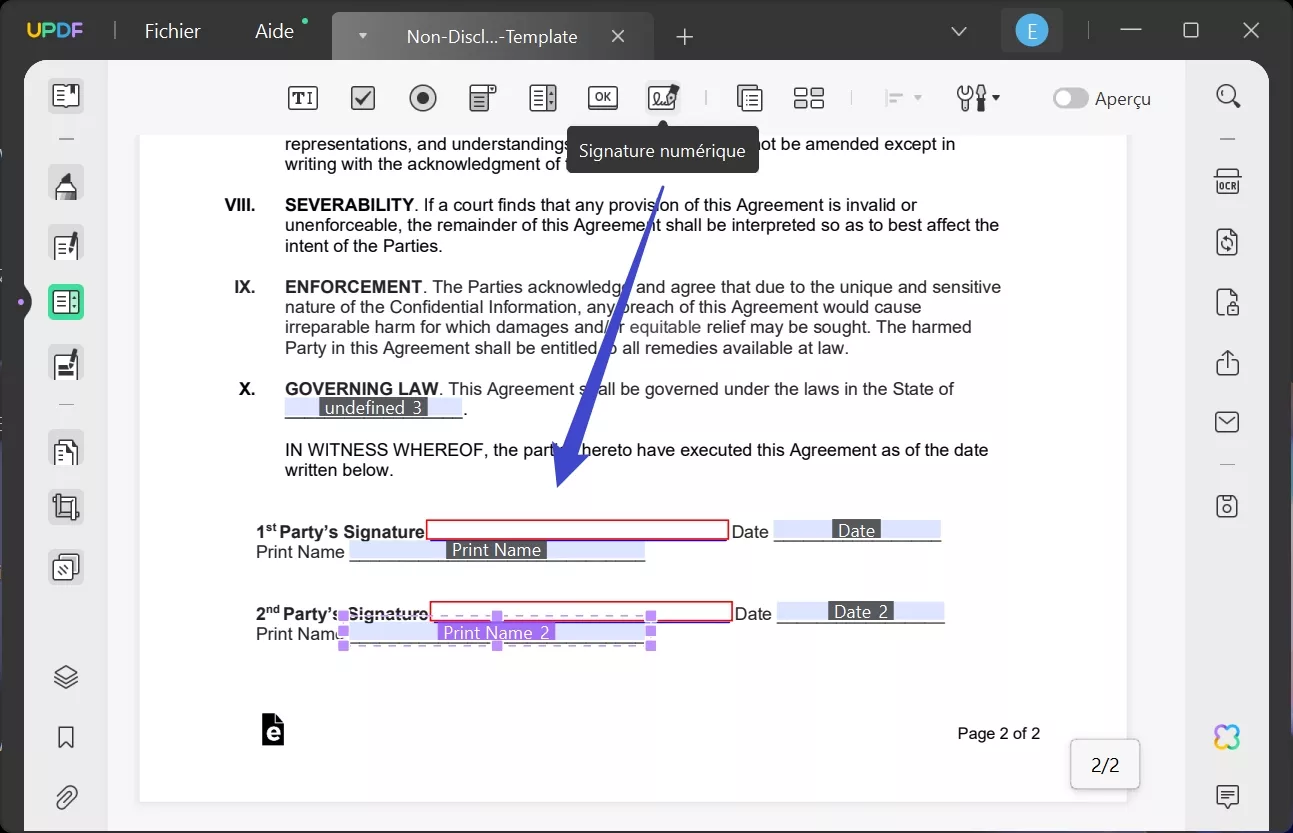Open the form field recognition grid tool

809,98
